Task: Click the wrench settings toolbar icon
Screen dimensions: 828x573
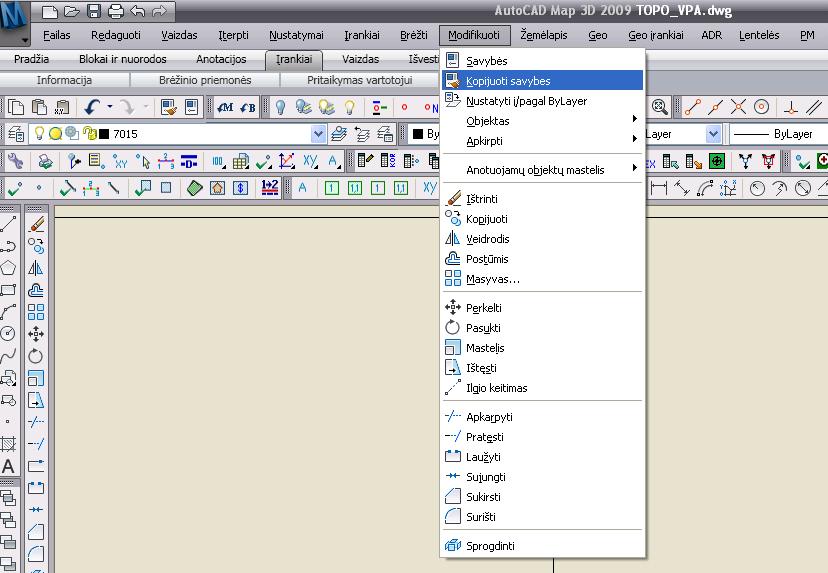Action: (15, 161)
